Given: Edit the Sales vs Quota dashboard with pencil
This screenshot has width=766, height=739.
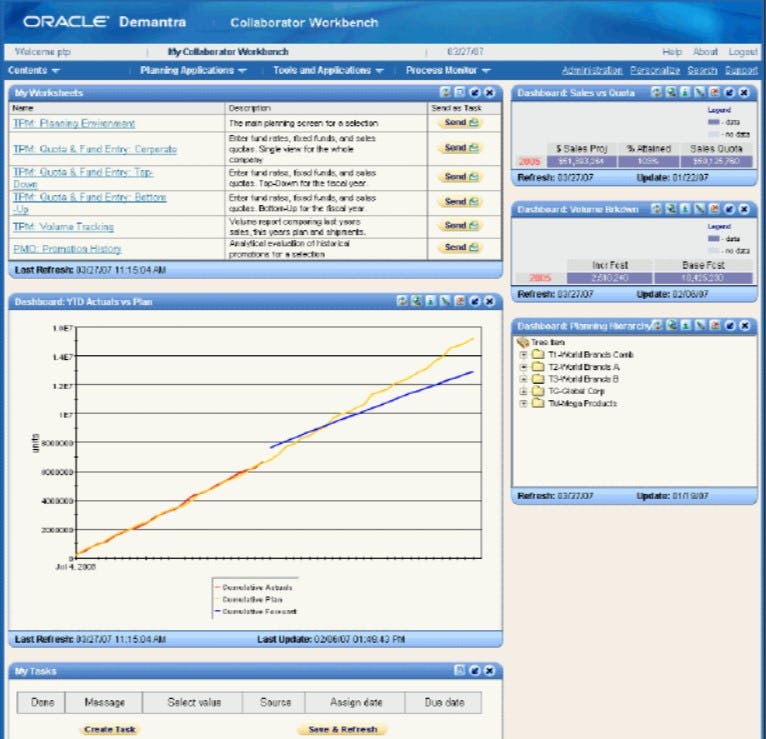Looking at the screenshot, I should click(700, 92).
